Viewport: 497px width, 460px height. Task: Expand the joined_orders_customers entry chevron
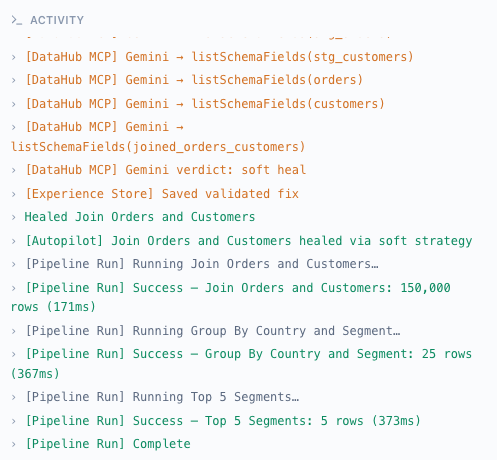click(14, 127)
